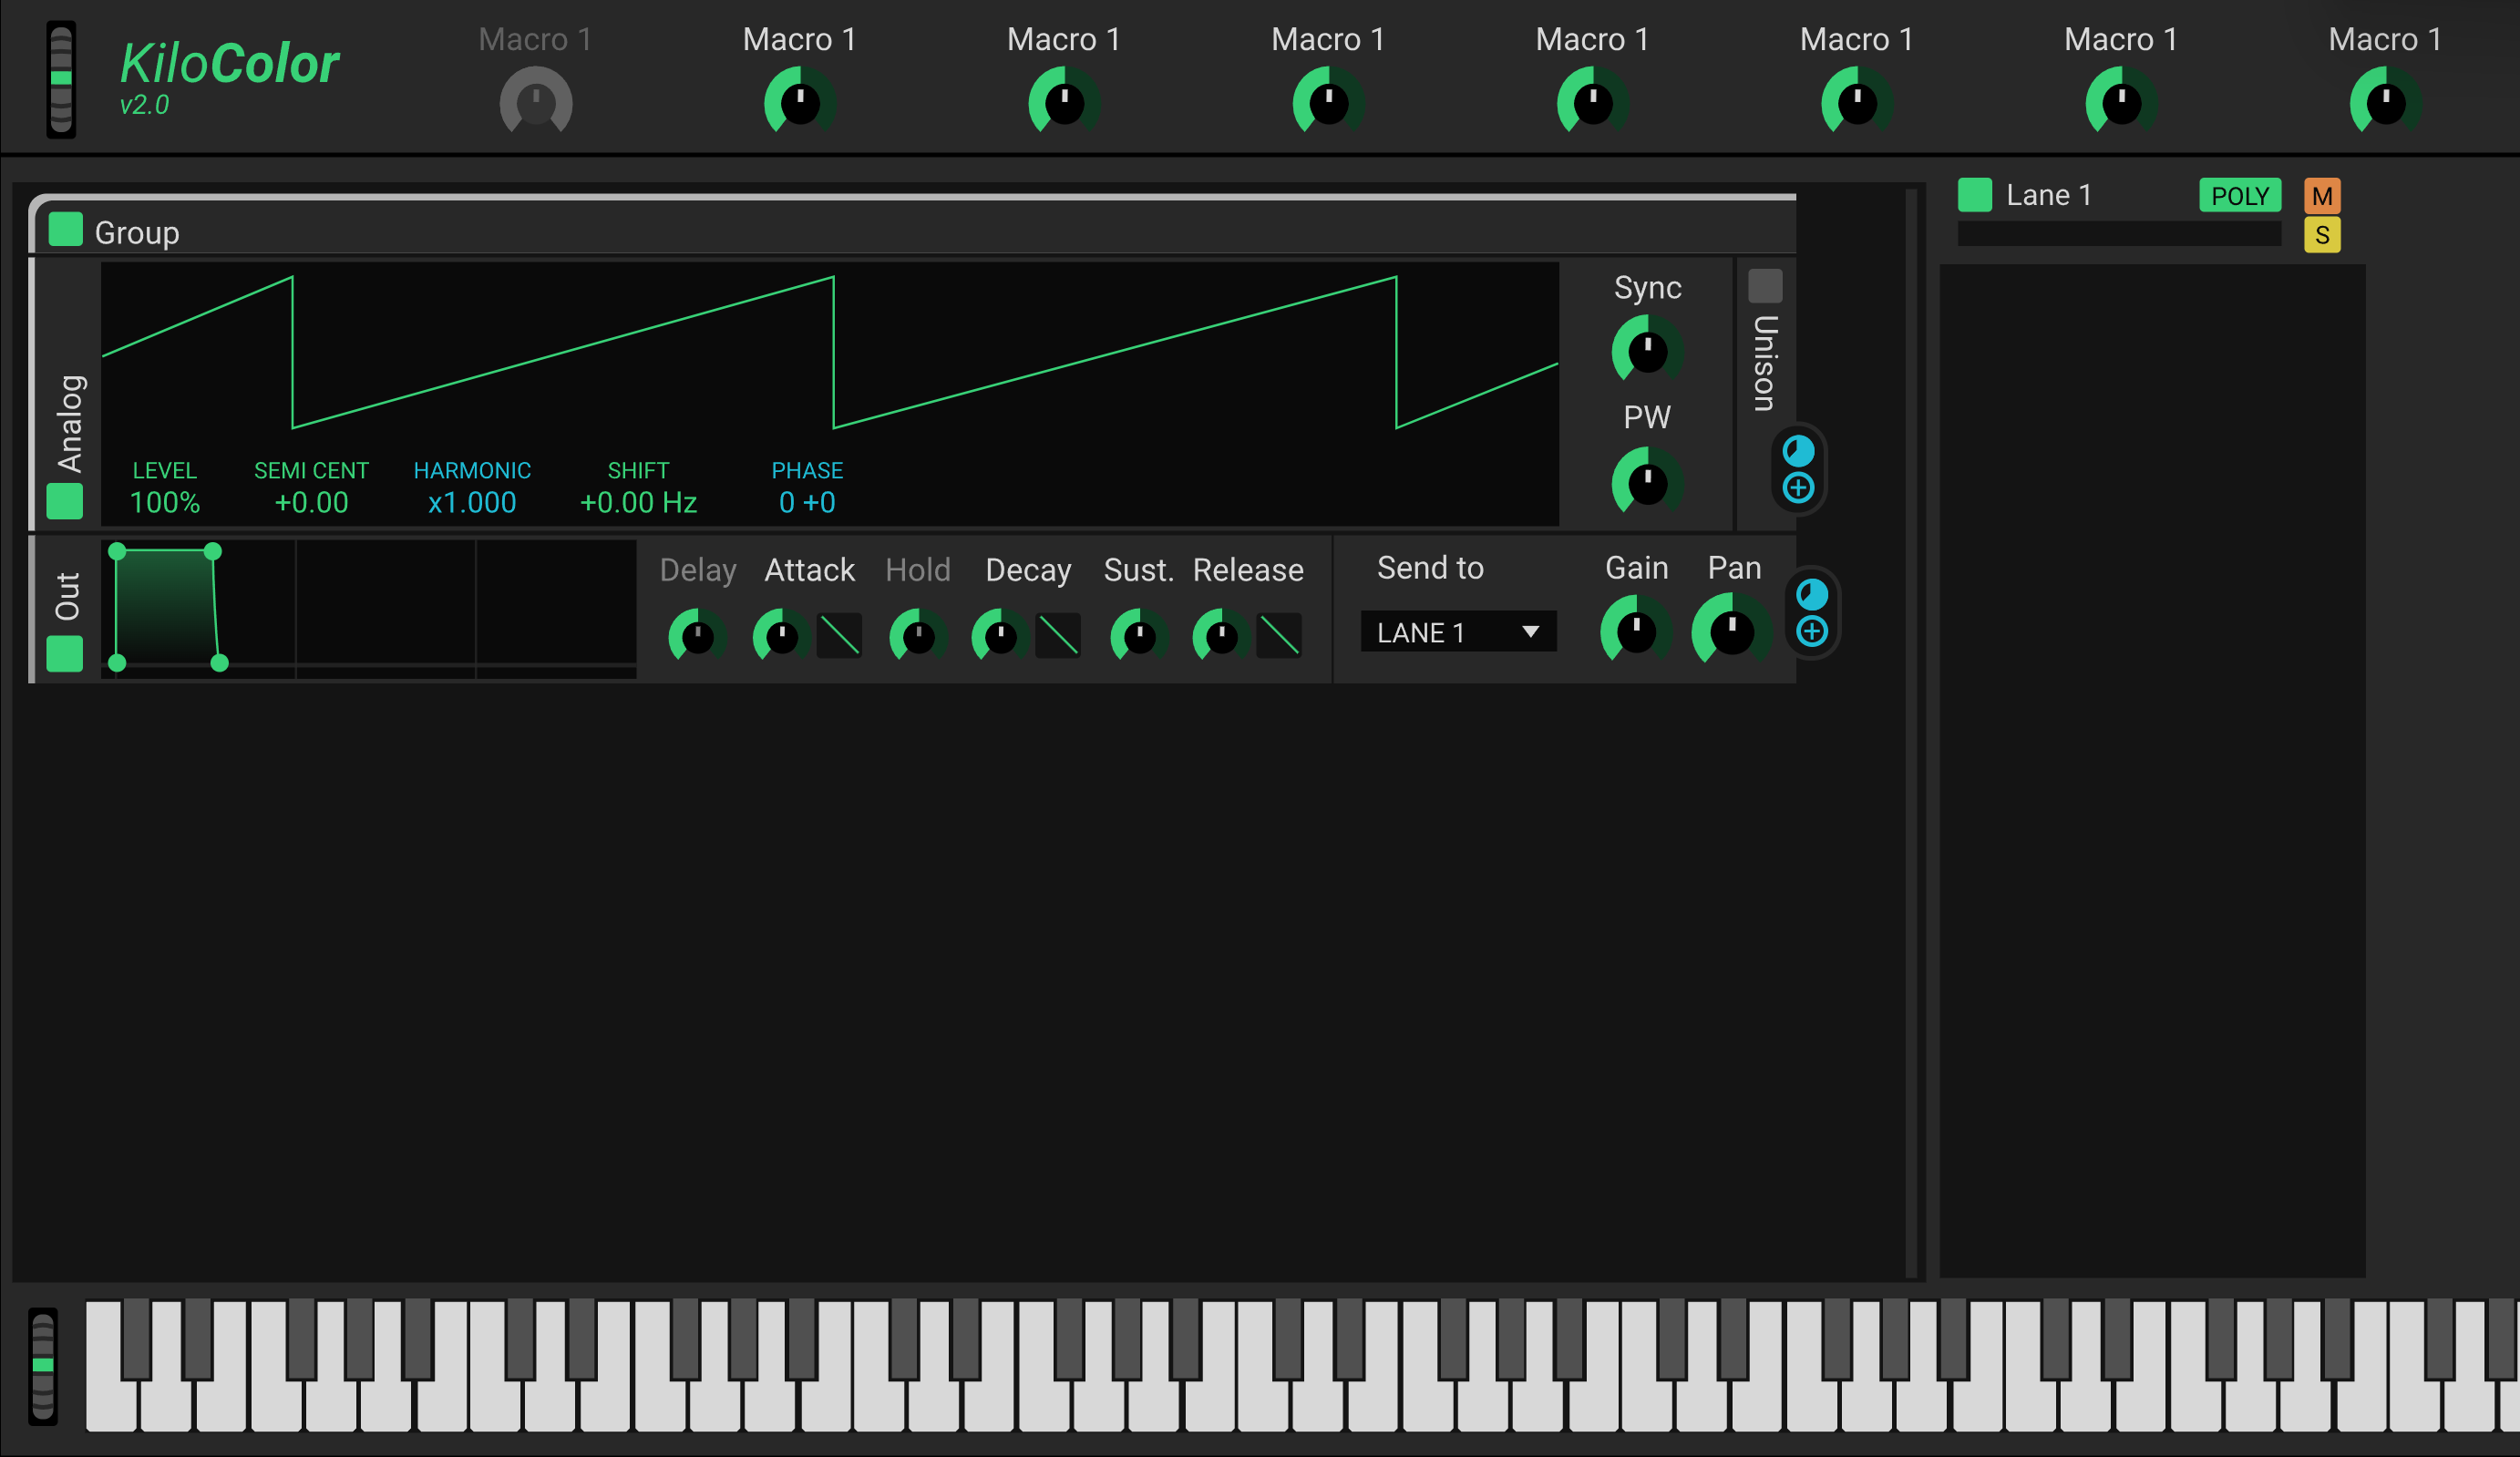Screen dimensions: 2520x1457
Task: Toggle the Unison enable square
Action: (x=1764, y=286)
